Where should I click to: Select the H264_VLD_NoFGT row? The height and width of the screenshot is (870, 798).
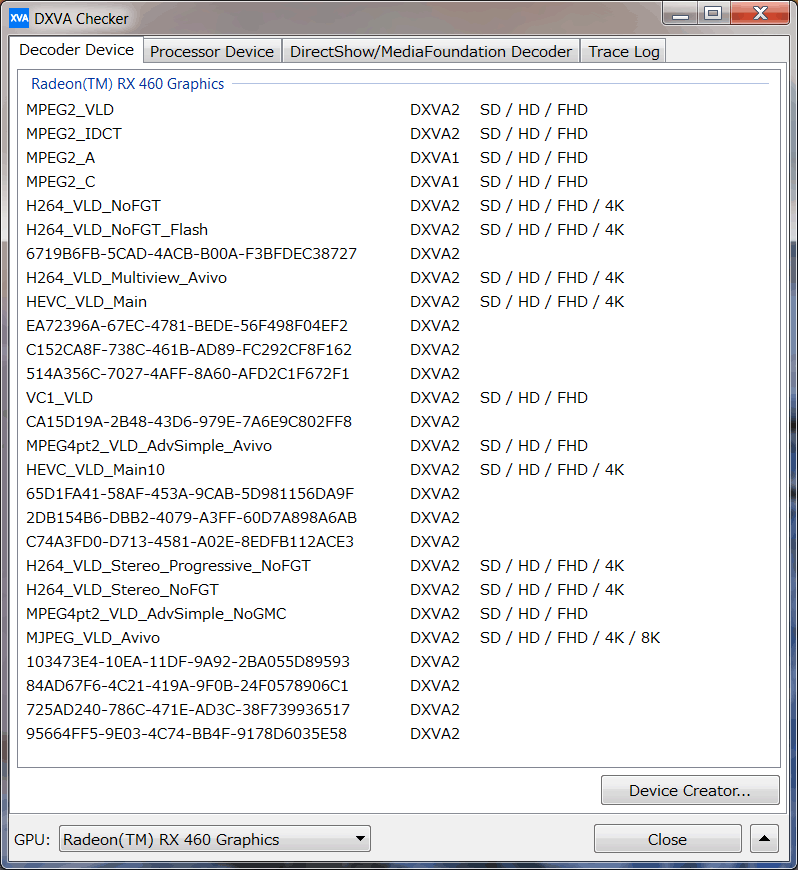point(397,206)
